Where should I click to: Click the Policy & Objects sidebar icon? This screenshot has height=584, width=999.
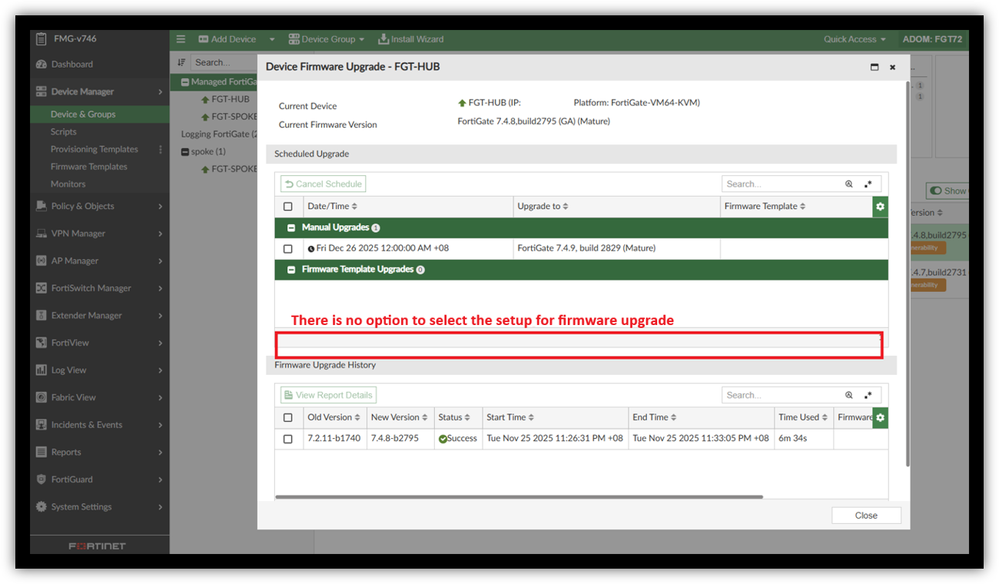pyautogui.click(x=41, y=206)
